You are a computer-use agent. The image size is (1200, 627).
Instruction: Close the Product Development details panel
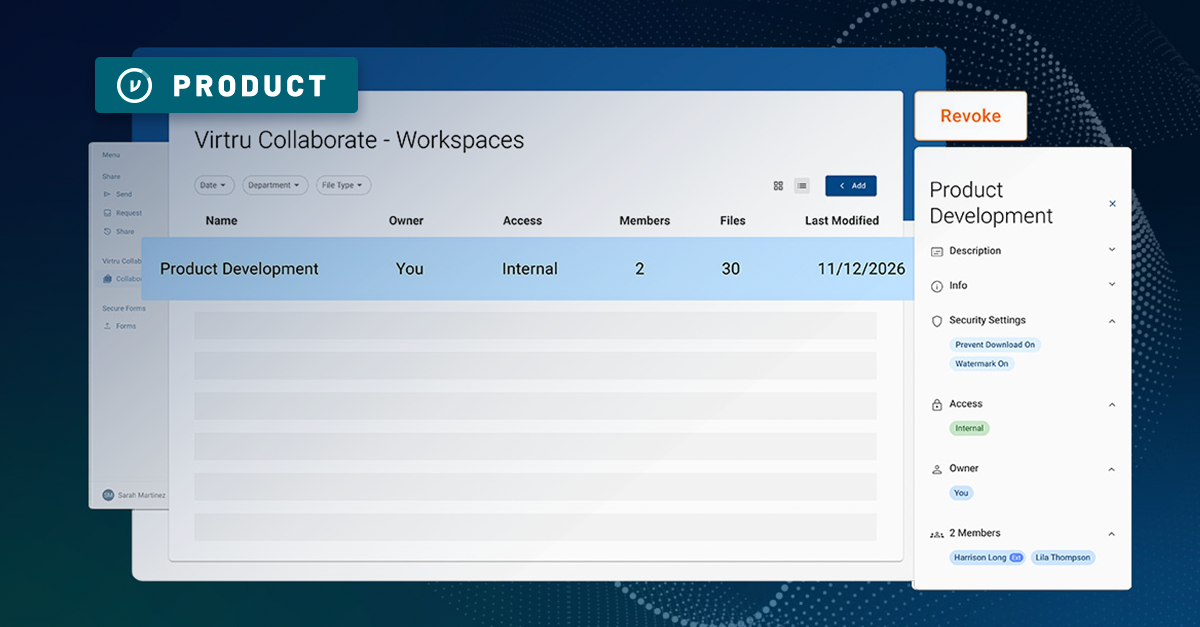pyautogui.click(x=1112, y=204)
